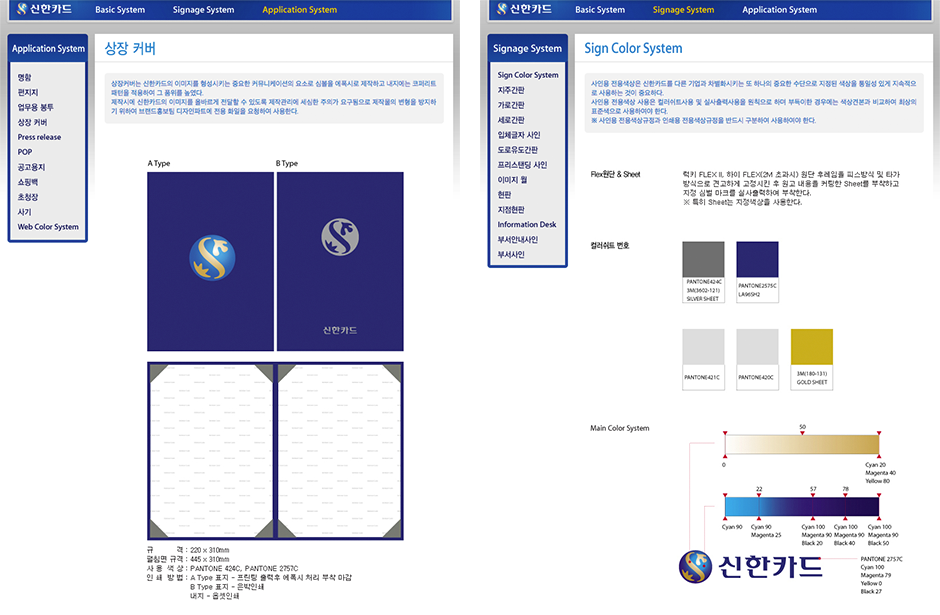The image size is (940, 615).
Task: Click the silver Shinhan symbol on the B Type cover
Action: (340, 237)
